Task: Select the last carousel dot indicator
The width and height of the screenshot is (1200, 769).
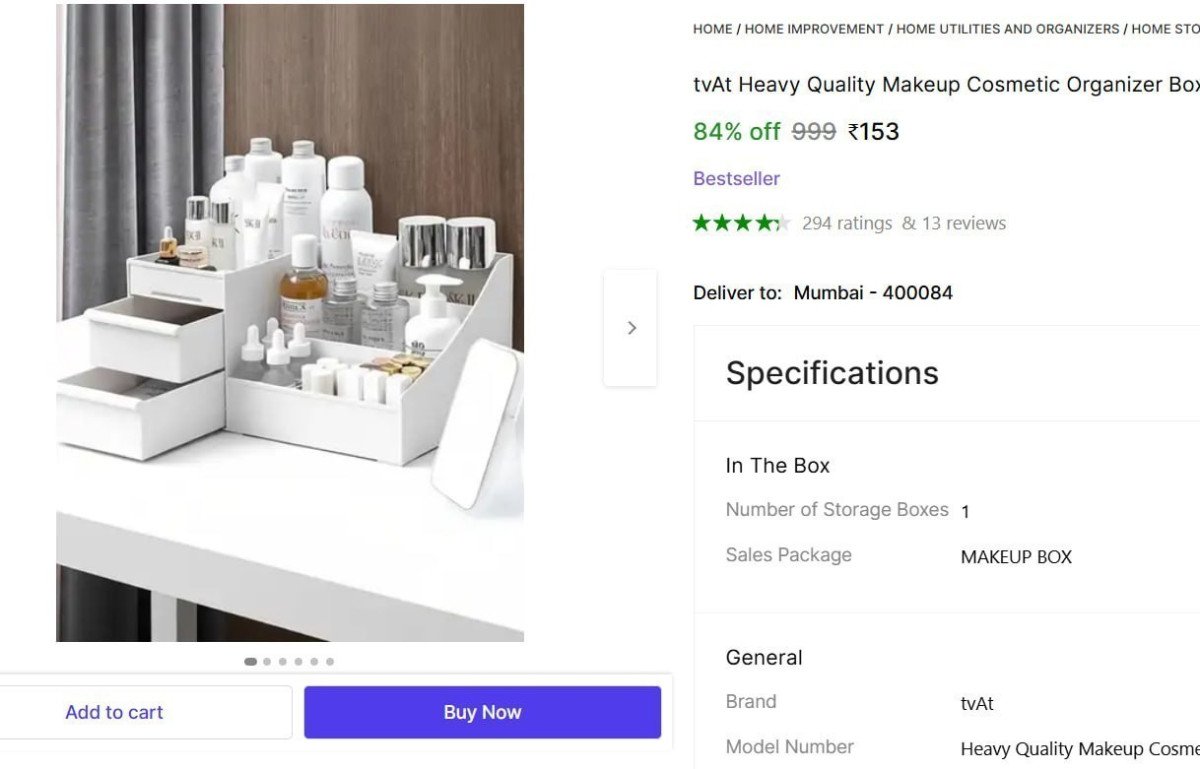Action: pos(329,661)
